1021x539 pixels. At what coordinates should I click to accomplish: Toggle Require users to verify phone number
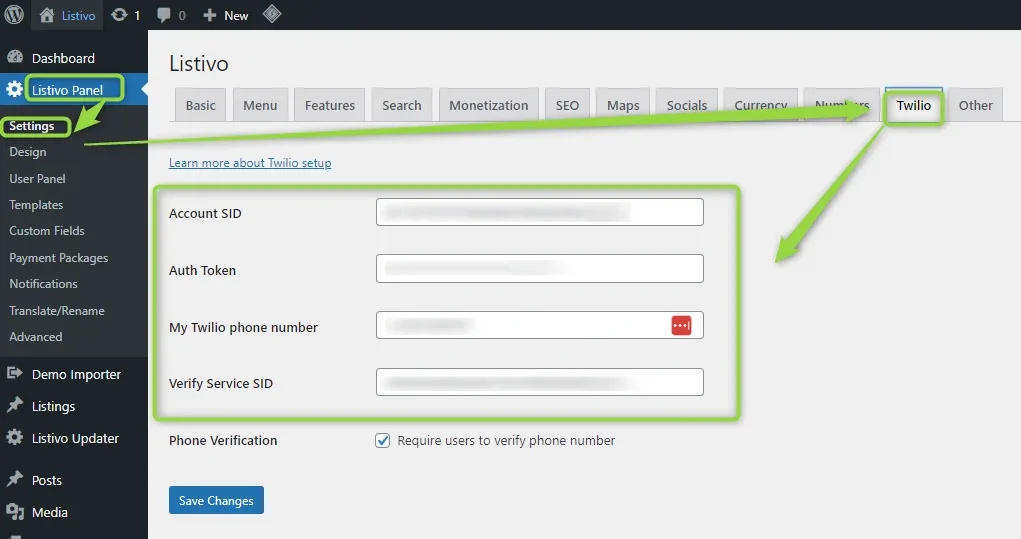pos(382,441)
